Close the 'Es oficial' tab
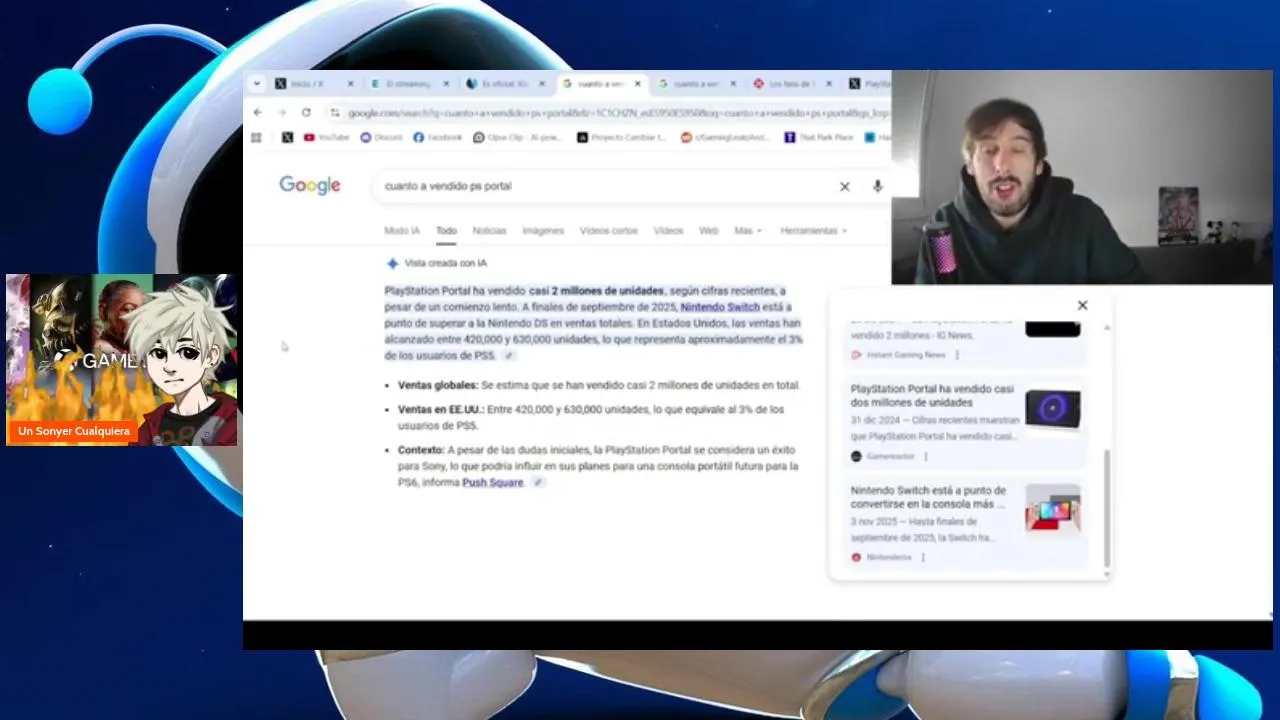Screen dimensions: 1280x720 pyautogui.click(x=542, y=84)
